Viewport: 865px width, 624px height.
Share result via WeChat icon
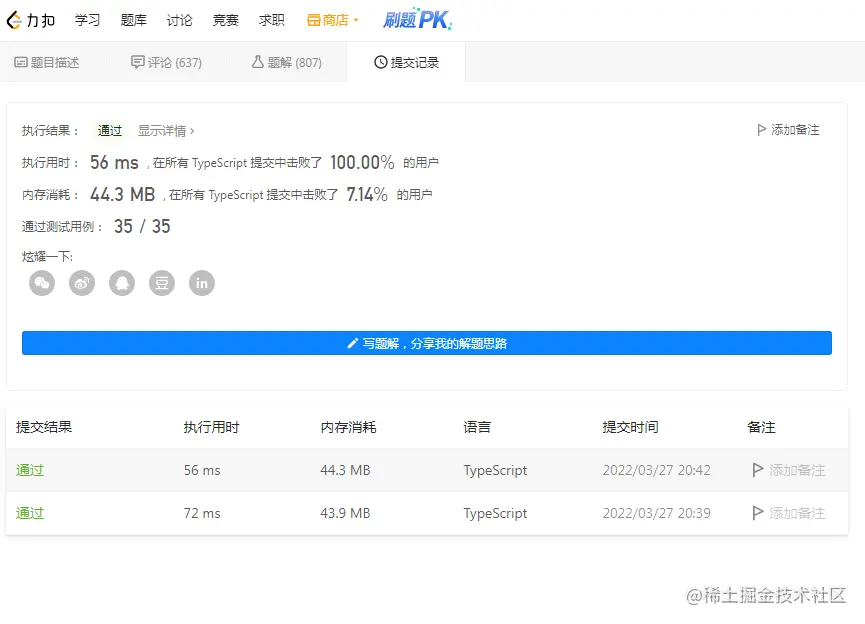[x=42, y=283]
